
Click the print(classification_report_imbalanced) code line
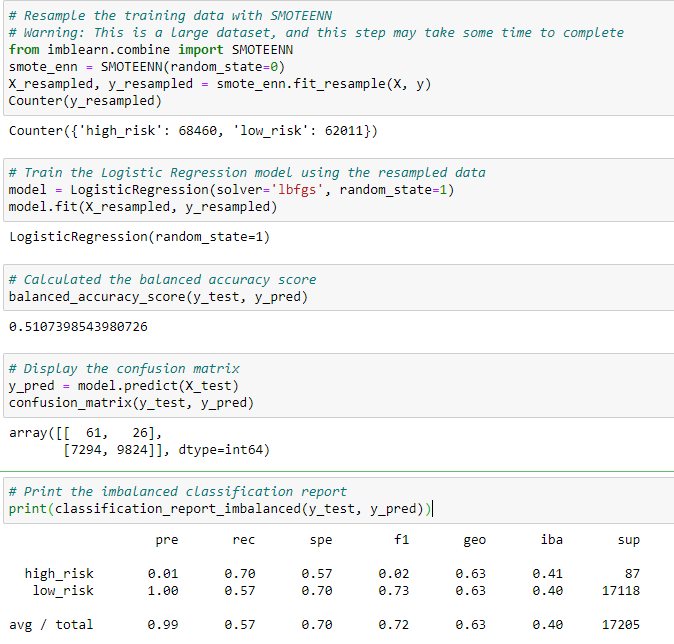(220, 509)
